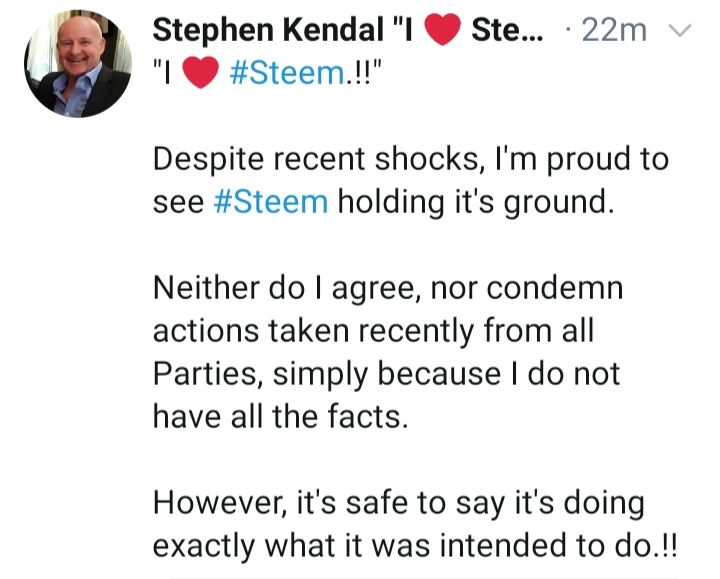Click the 'Parties, simply because' text line

click(x=387, y=374)
